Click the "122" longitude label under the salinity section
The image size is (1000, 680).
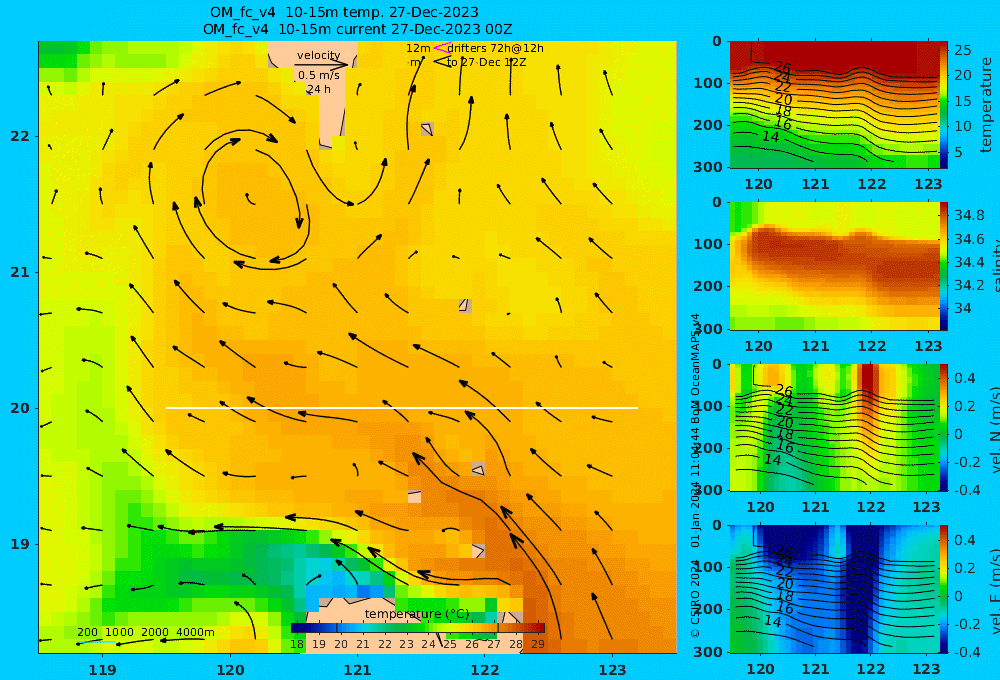(871, 346)
